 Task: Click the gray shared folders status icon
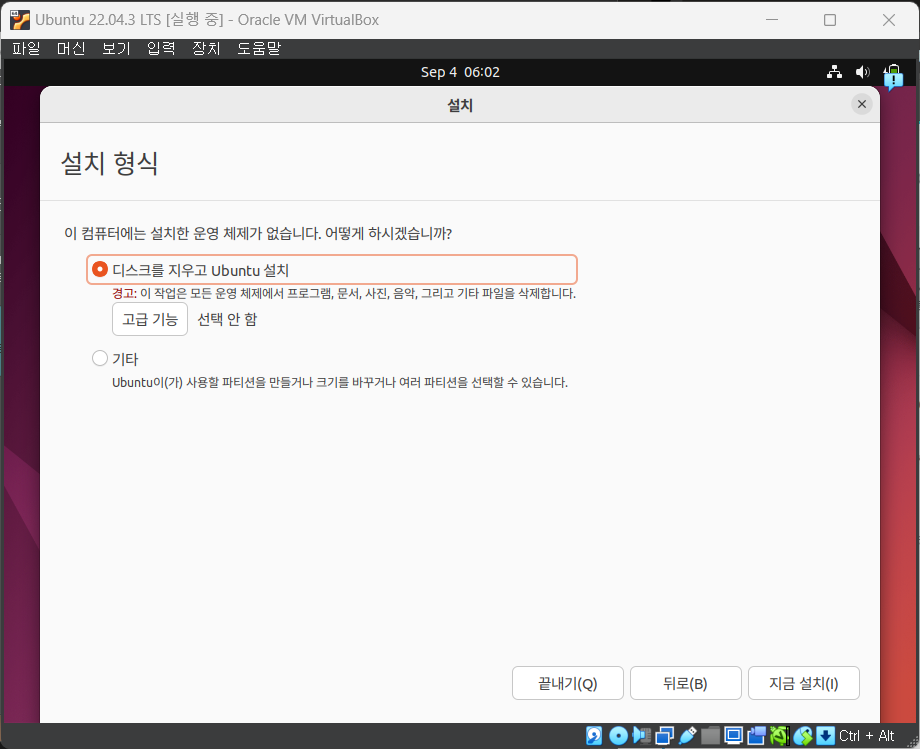coord(711,736)
